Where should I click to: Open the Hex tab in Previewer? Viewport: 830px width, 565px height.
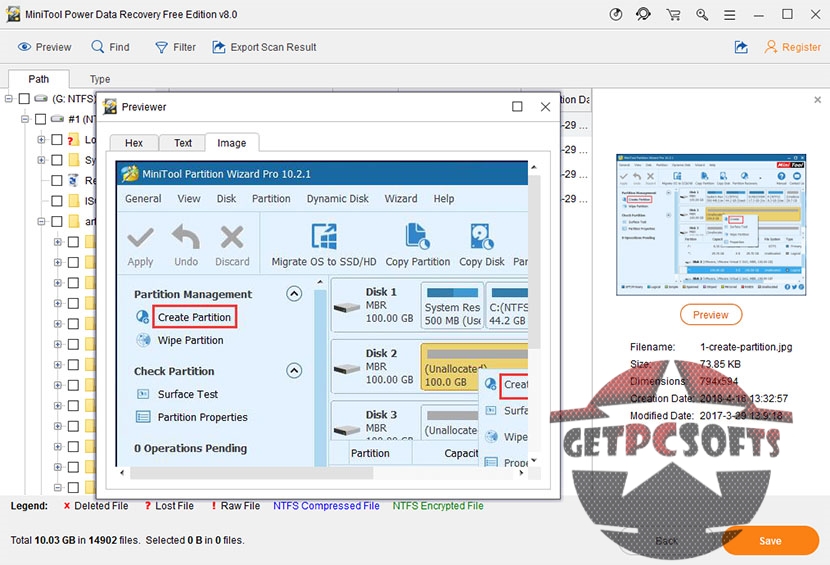tap(134, 143)
